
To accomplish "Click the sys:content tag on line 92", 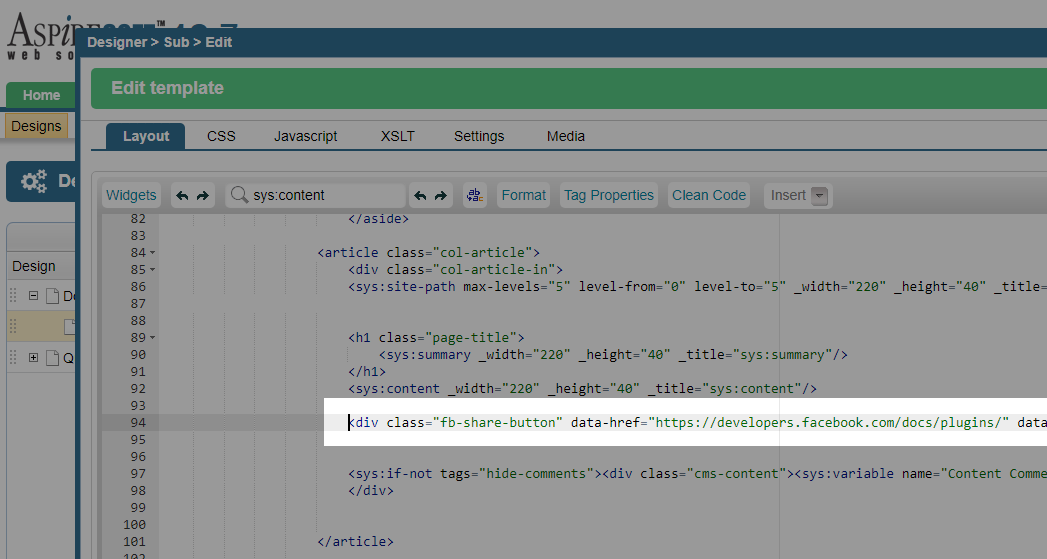I will [582, 389].
